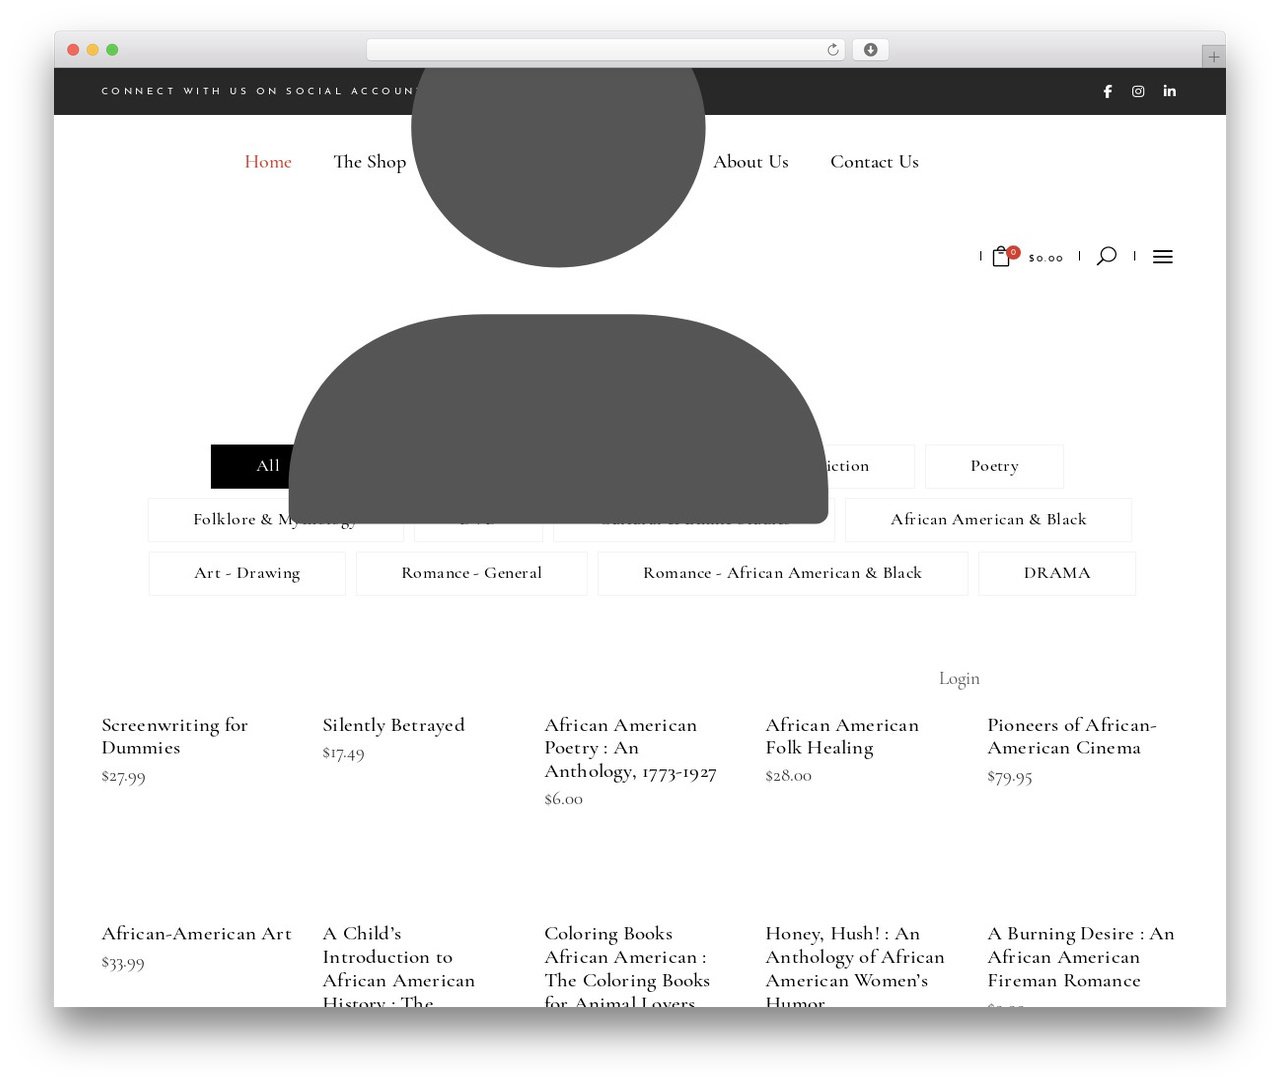Filter by DRAMA category

click(1057, 573)
